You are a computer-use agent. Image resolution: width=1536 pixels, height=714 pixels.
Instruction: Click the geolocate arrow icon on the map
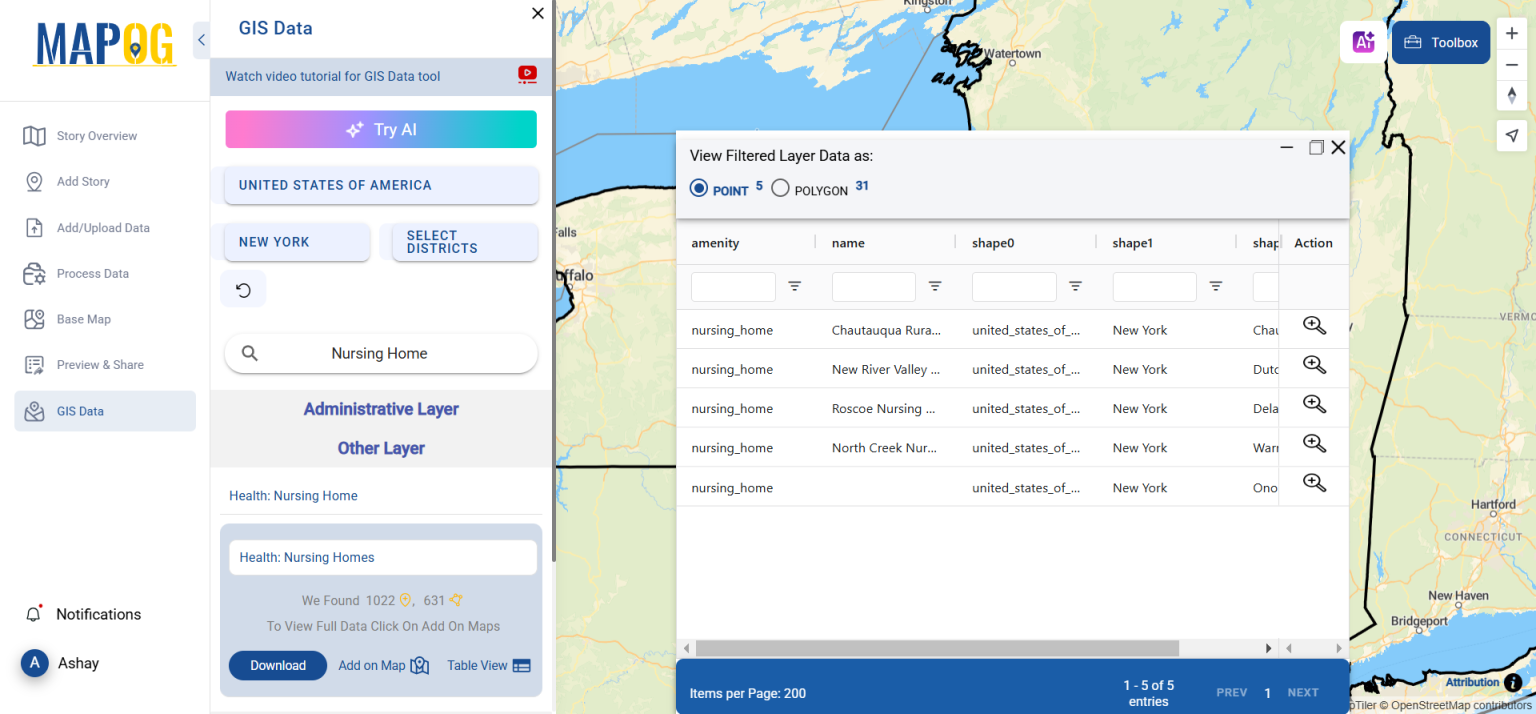click(x=1512, y=135)
